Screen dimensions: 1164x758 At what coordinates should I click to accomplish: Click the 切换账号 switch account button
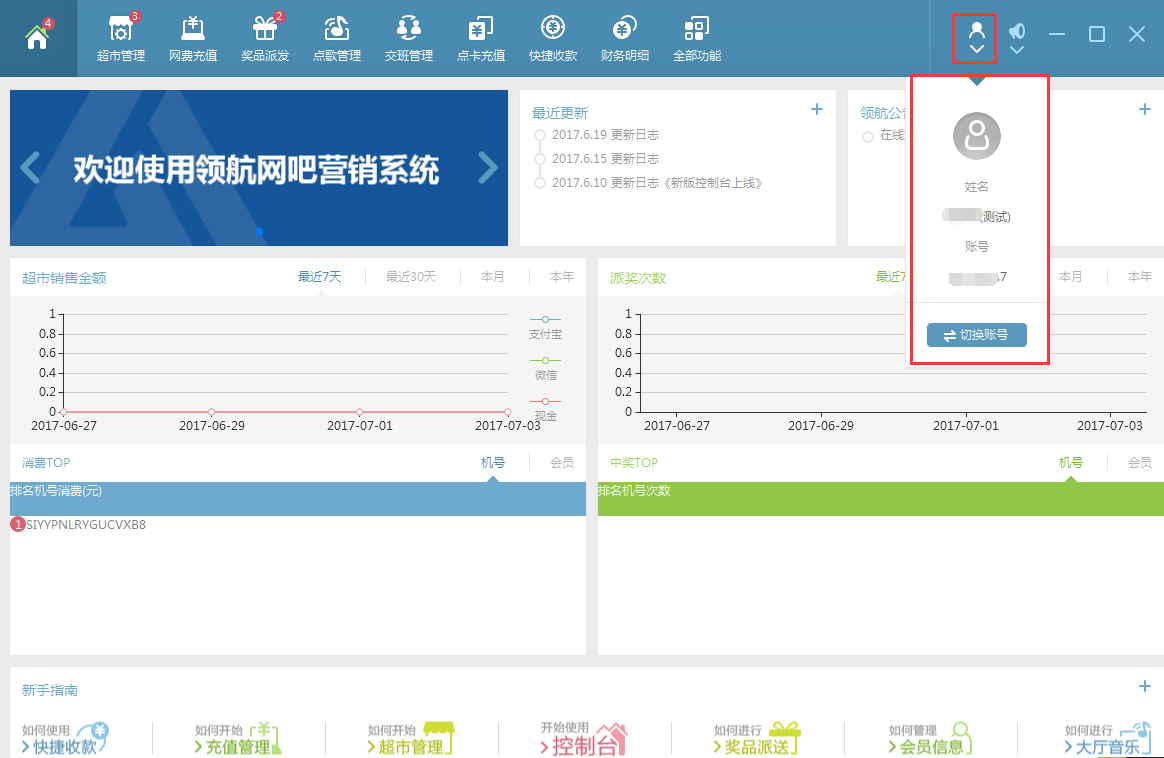pos(977,335)
